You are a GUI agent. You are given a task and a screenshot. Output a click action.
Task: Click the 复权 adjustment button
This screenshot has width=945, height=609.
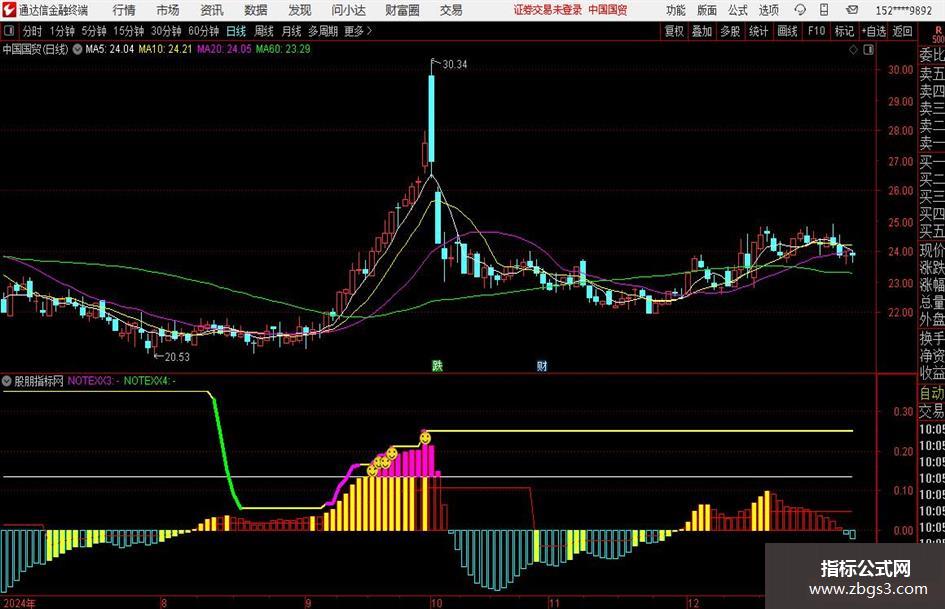click(x=674, y=31)
